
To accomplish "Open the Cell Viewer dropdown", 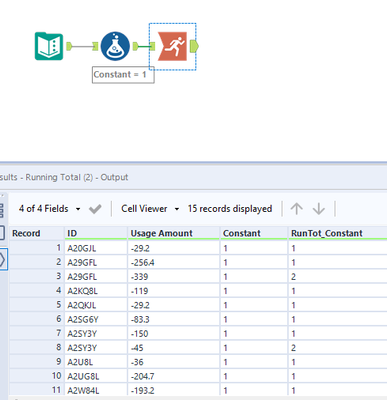I will 150,209.
